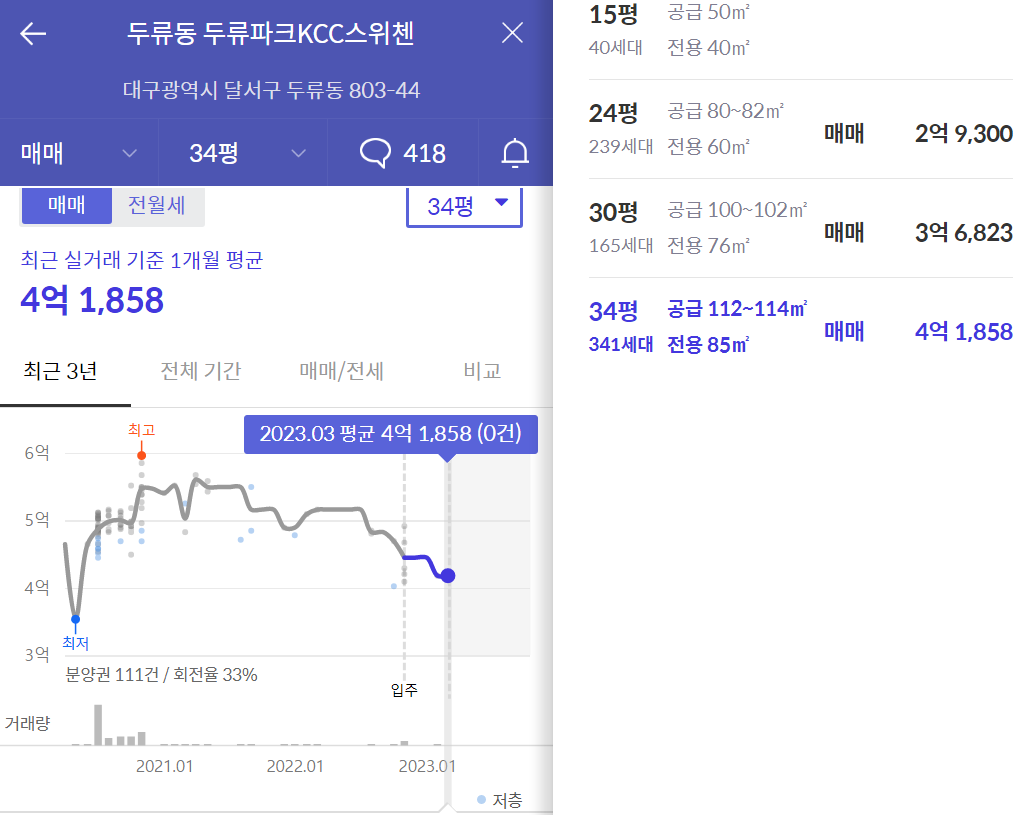Click the title 두류동 두류파크KCC스위첸

pos(270,33)
